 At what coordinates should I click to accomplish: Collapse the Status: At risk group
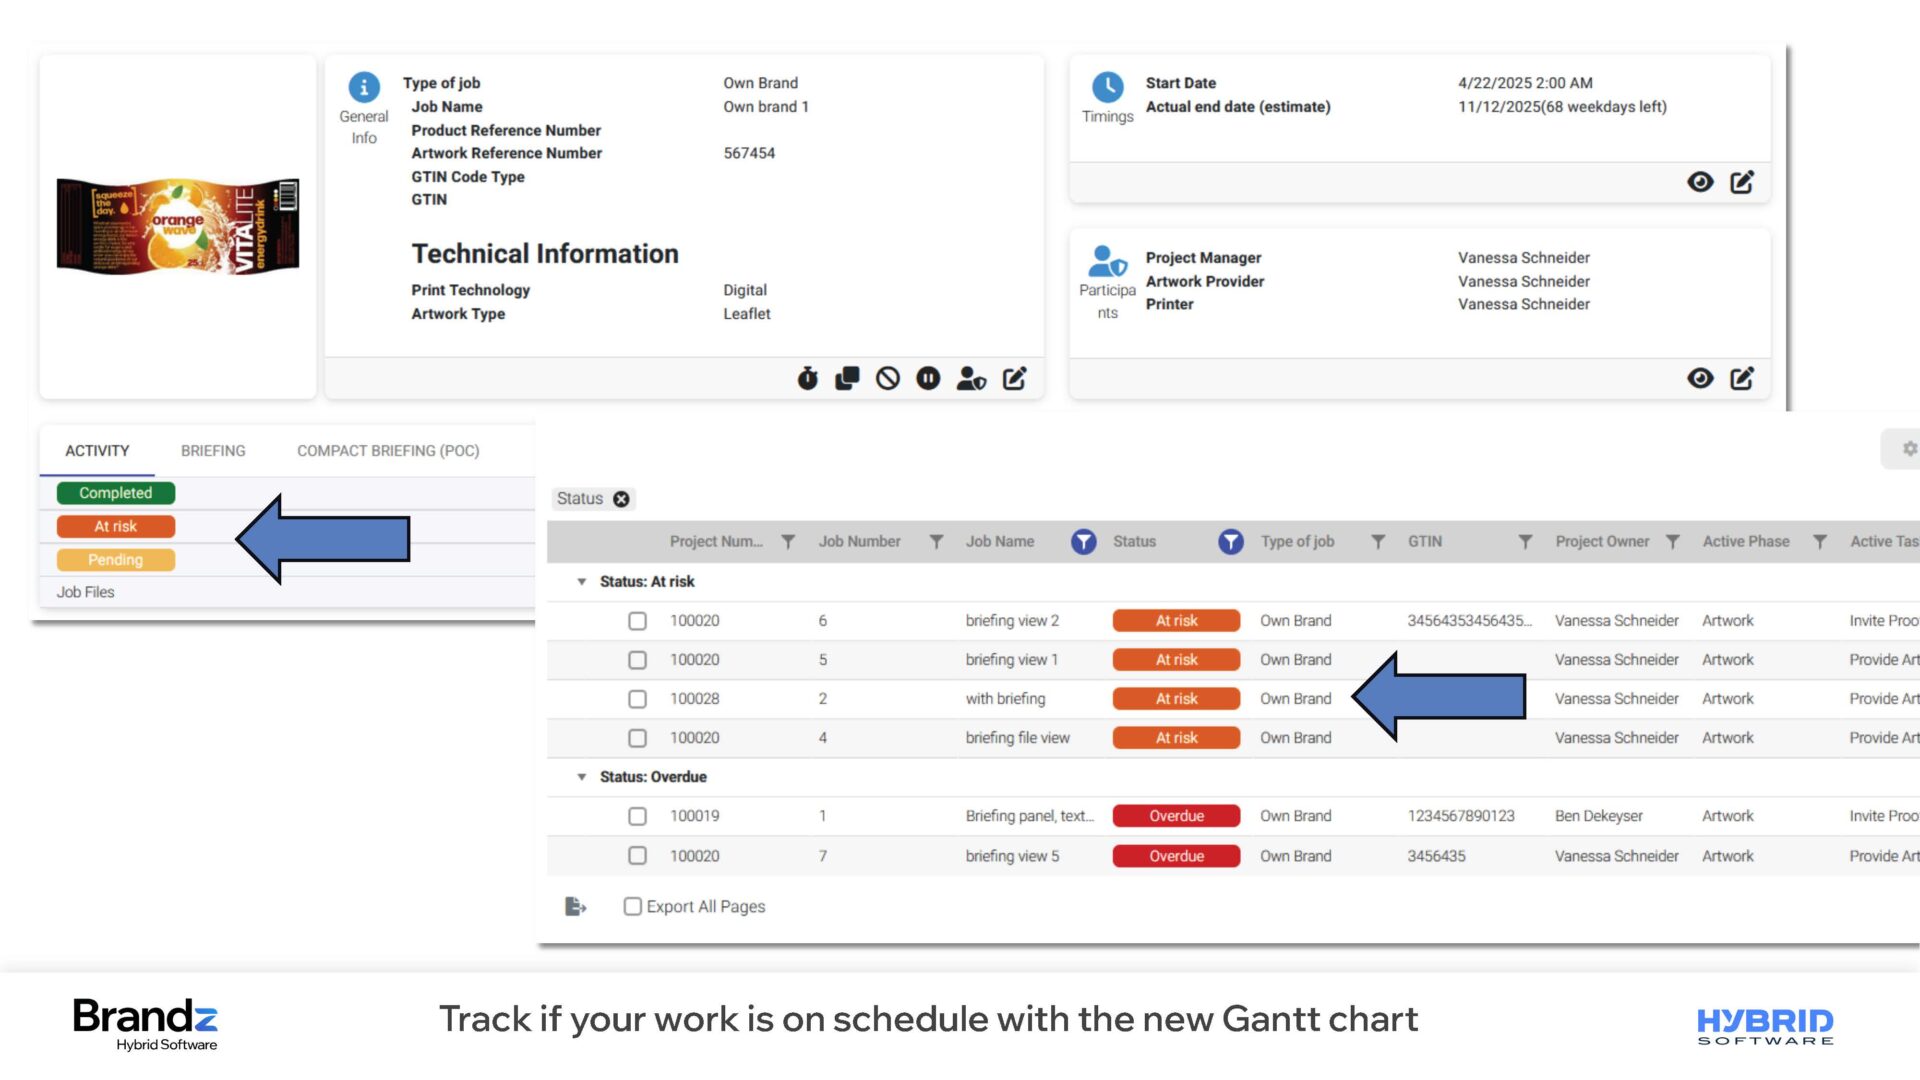581,581
